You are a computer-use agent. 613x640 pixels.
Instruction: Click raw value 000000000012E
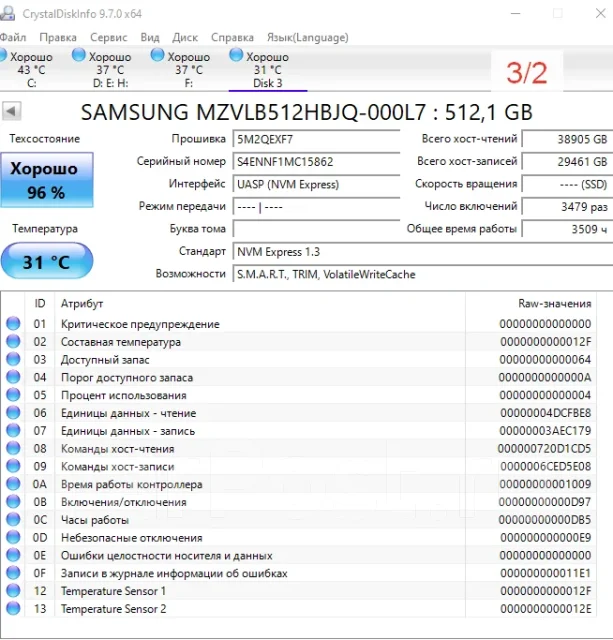pyautogui.click(x=546, y=609)
